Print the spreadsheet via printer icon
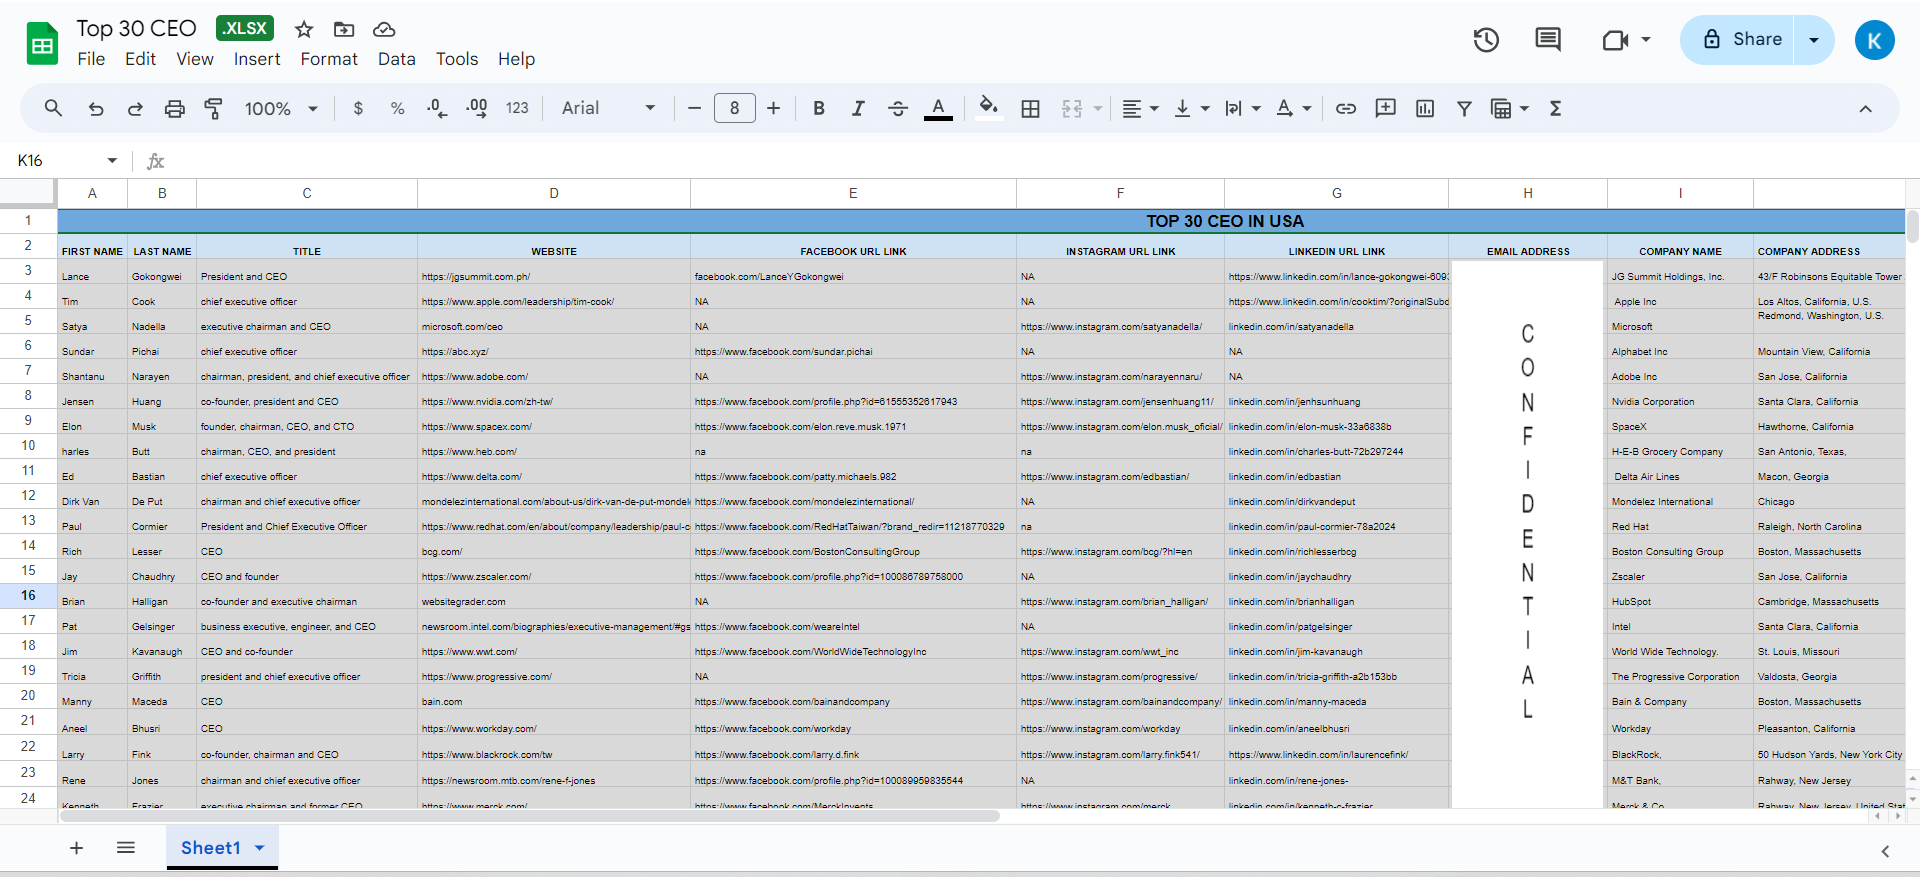This screenshot has height=877, width=1920. click(x=174, y=108)
